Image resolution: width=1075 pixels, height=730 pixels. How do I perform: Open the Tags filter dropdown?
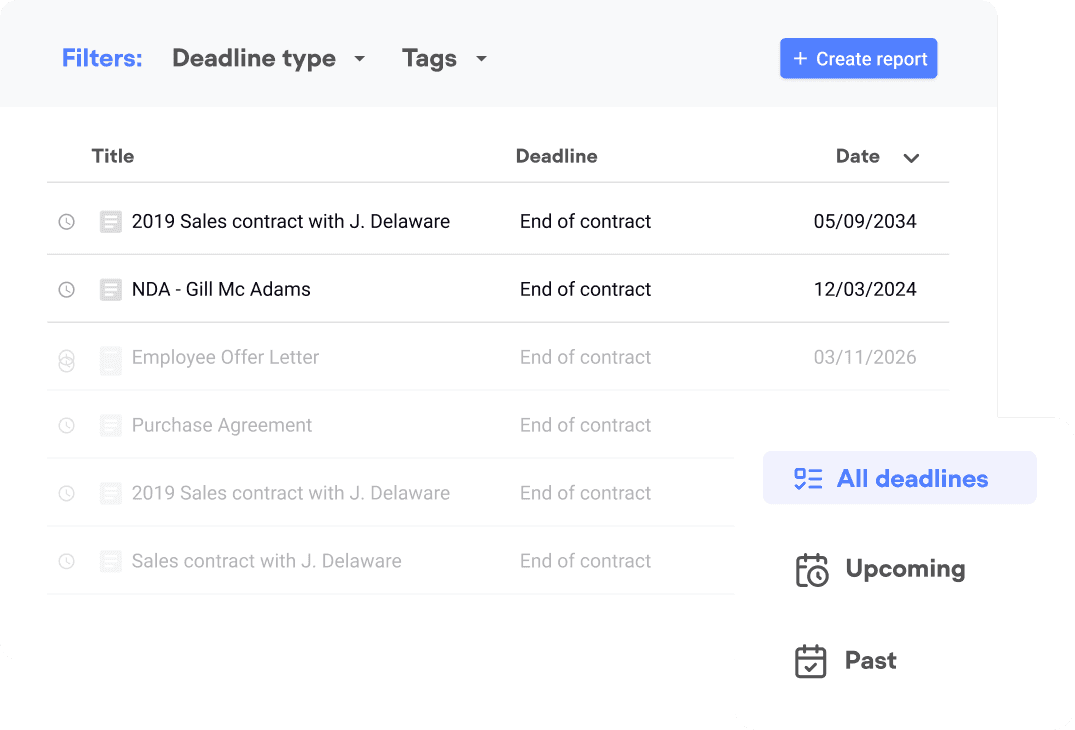point(444,59)
